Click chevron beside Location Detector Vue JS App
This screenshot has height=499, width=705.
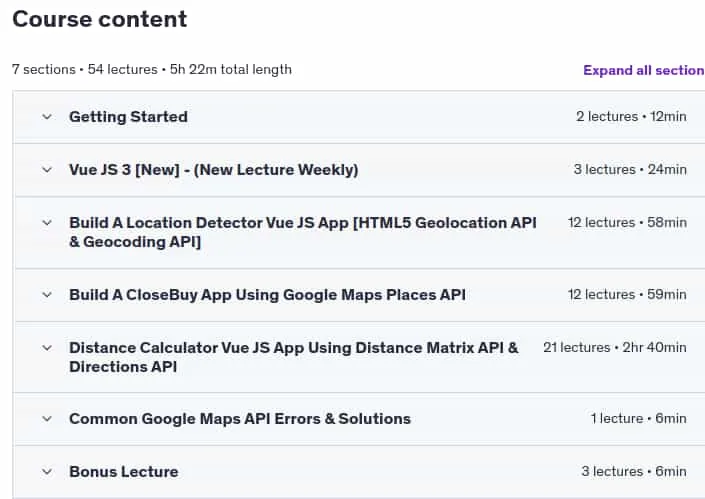47,223
